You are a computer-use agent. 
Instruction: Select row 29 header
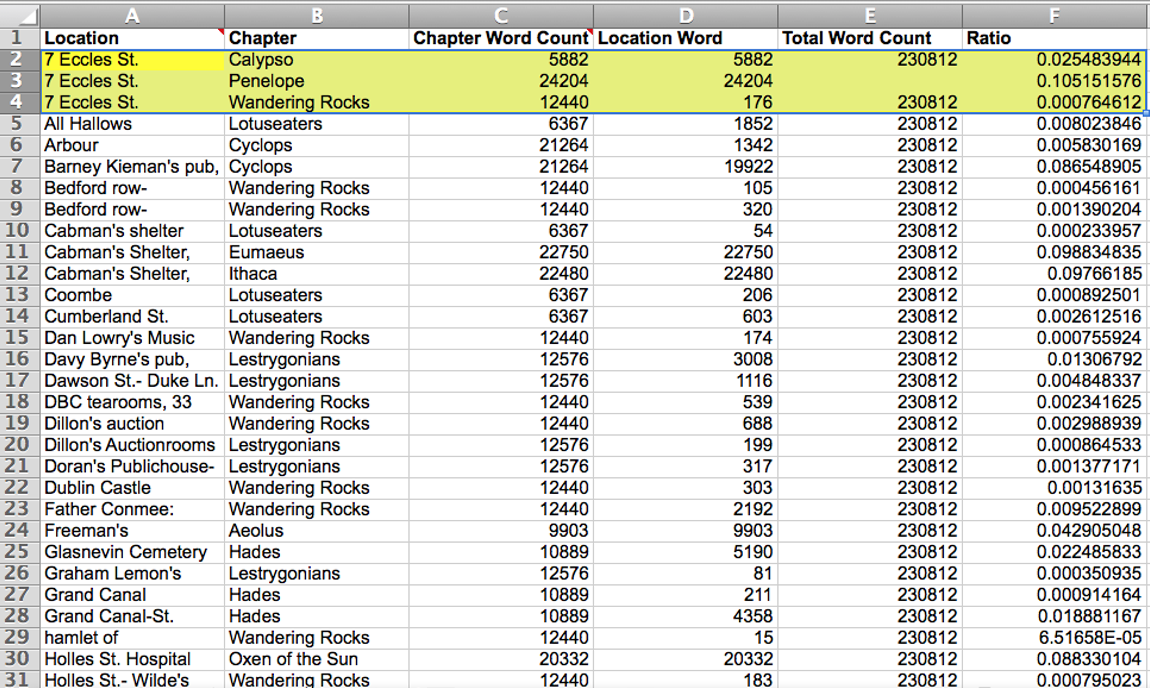click(20, 638)
